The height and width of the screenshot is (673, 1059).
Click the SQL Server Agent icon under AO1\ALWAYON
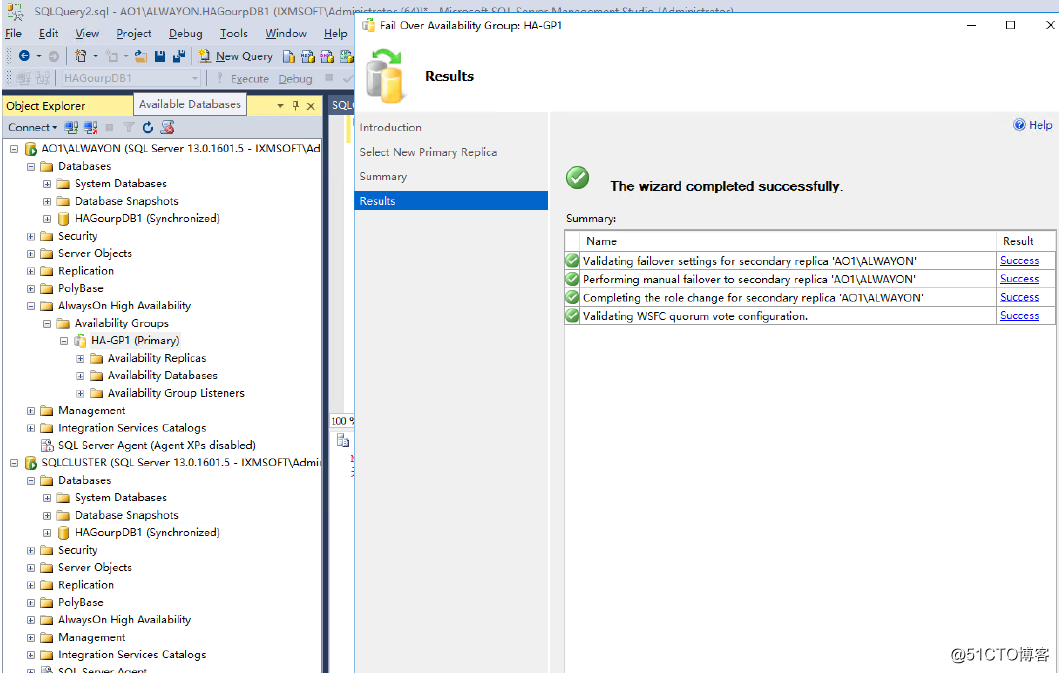tap(47, 445)
